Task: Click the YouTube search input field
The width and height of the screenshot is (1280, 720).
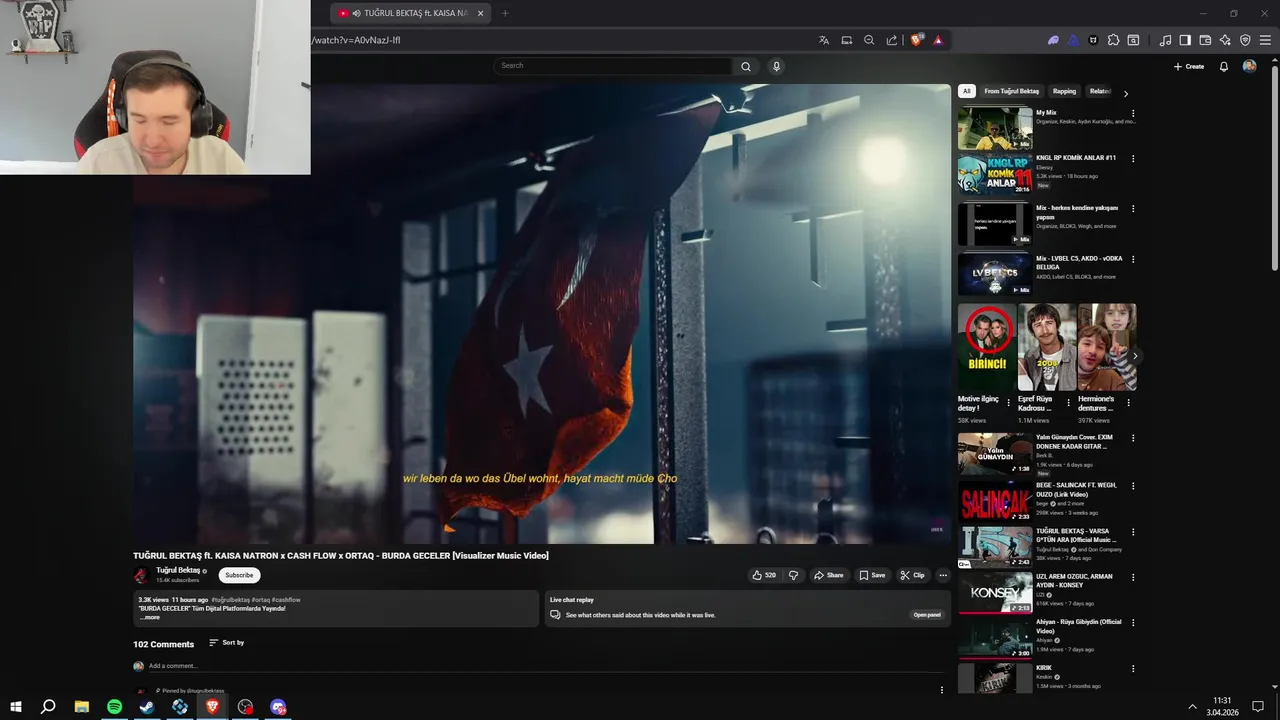Action: pyautogui.click(x=613, y=66)
